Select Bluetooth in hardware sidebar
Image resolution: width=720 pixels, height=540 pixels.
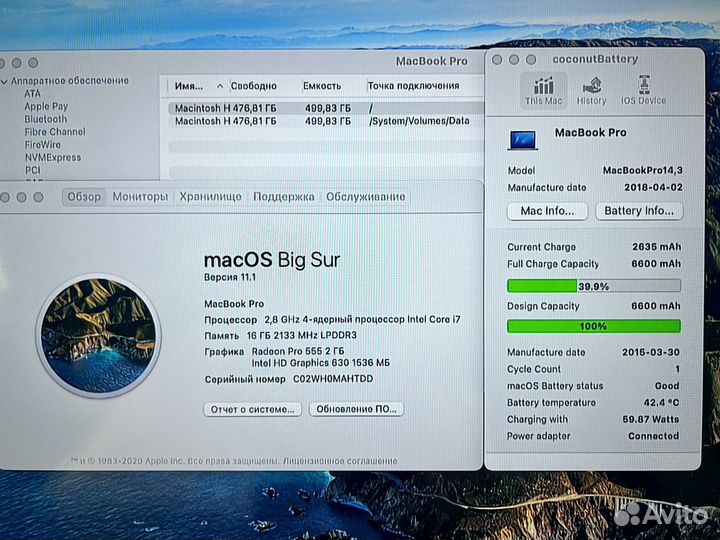(45, 119)
